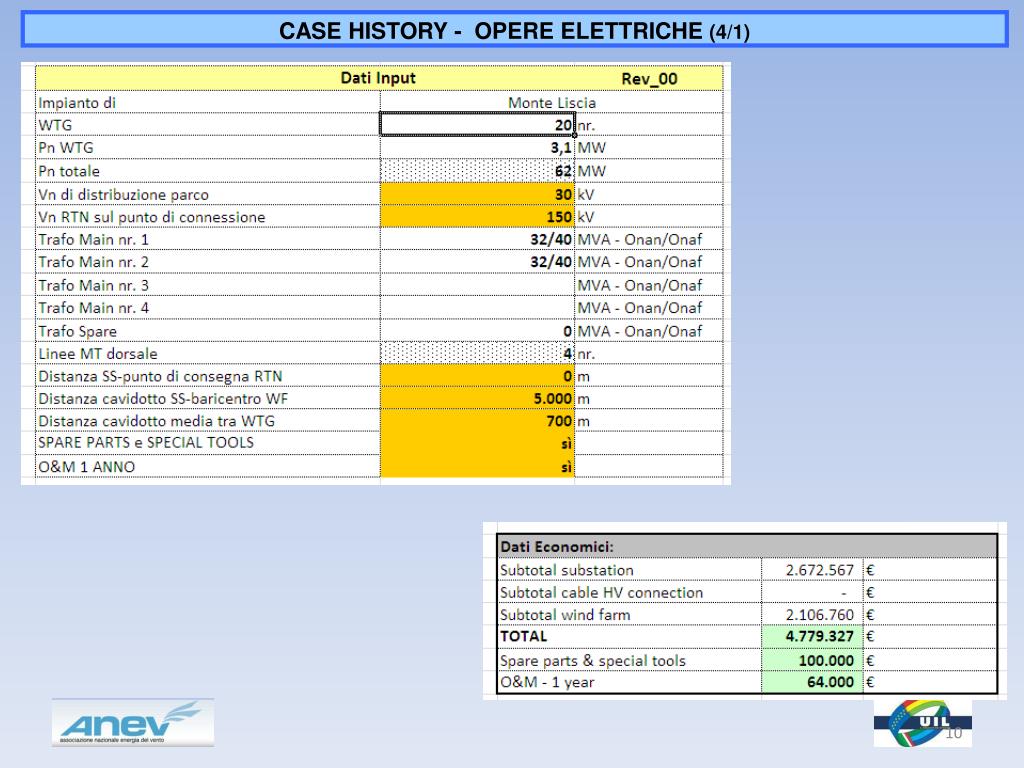The image size is (1024, 768).
Task: Select the 150 kV RTN voltage cell
Action: [477, 217]
